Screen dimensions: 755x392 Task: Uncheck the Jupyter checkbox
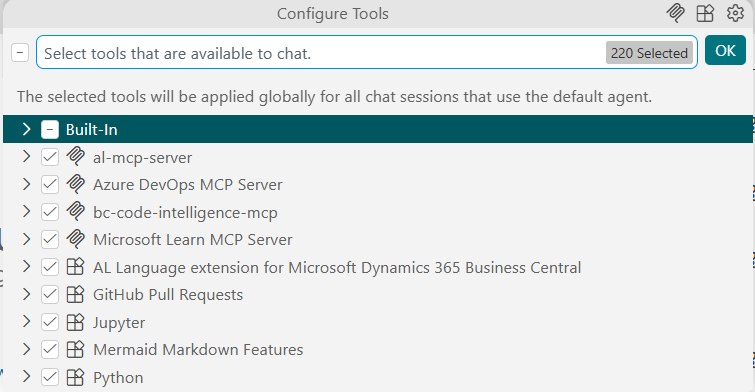50,322
